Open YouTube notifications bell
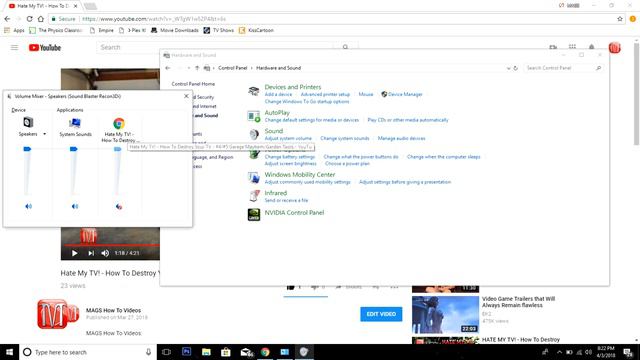This screenshot has width=640, height=360. click(x=591, y=47)
